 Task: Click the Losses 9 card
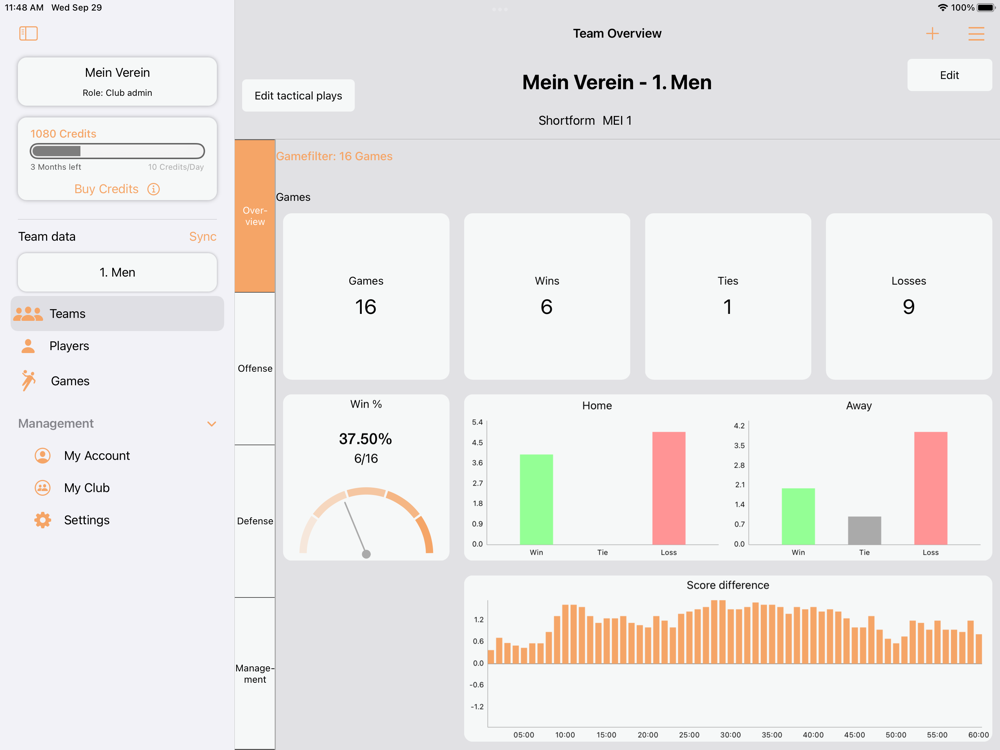click(x=909, y=297)
